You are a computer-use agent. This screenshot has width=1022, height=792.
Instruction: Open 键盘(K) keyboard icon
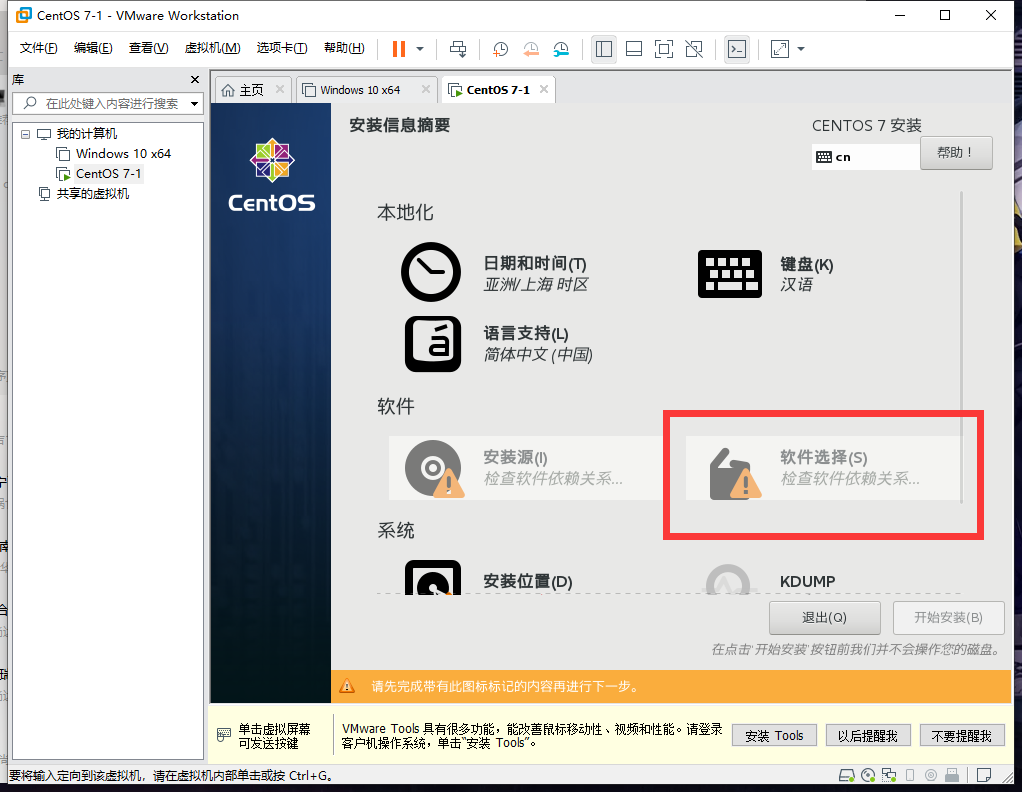(x=729, y=274)
